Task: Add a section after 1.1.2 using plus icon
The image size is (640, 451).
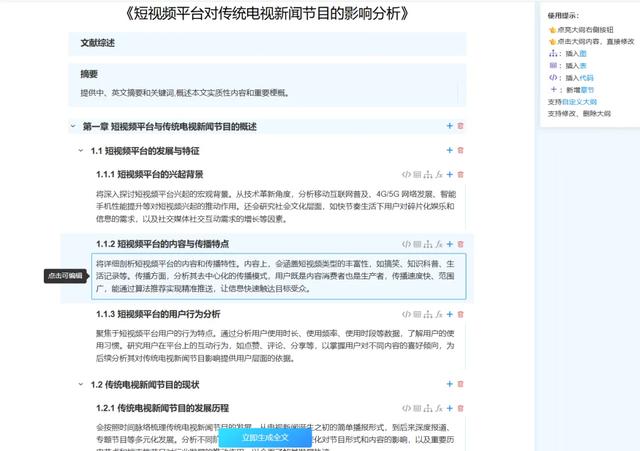Action: point(449,244)
